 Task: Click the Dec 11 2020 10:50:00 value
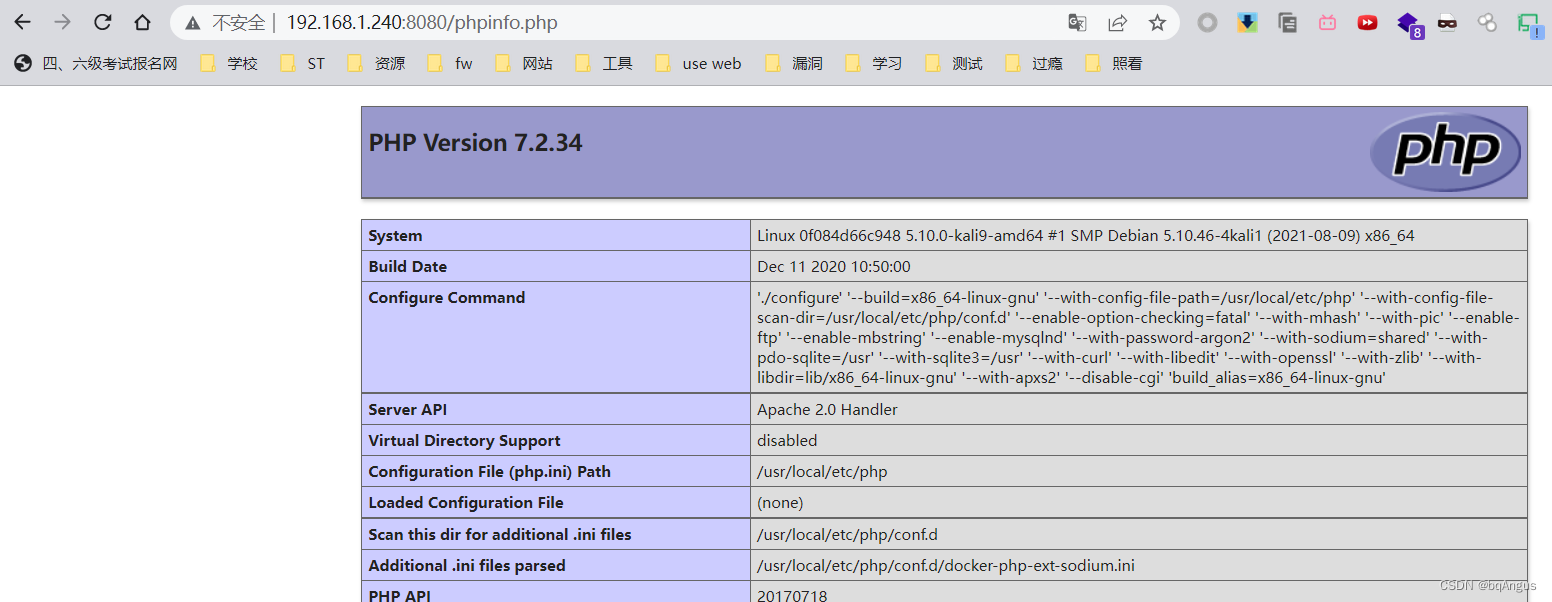833,267
